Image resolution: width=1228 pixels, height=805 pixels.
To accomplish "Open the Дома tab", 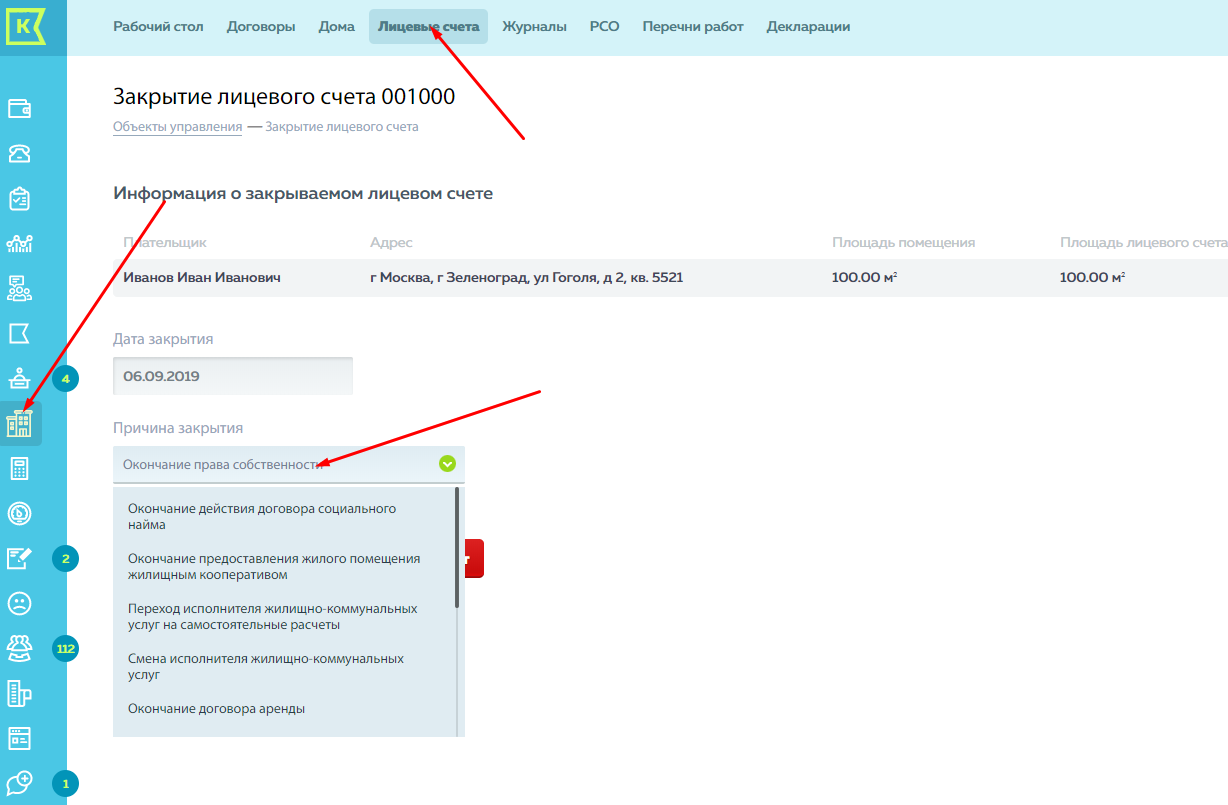I will [337, 27].
